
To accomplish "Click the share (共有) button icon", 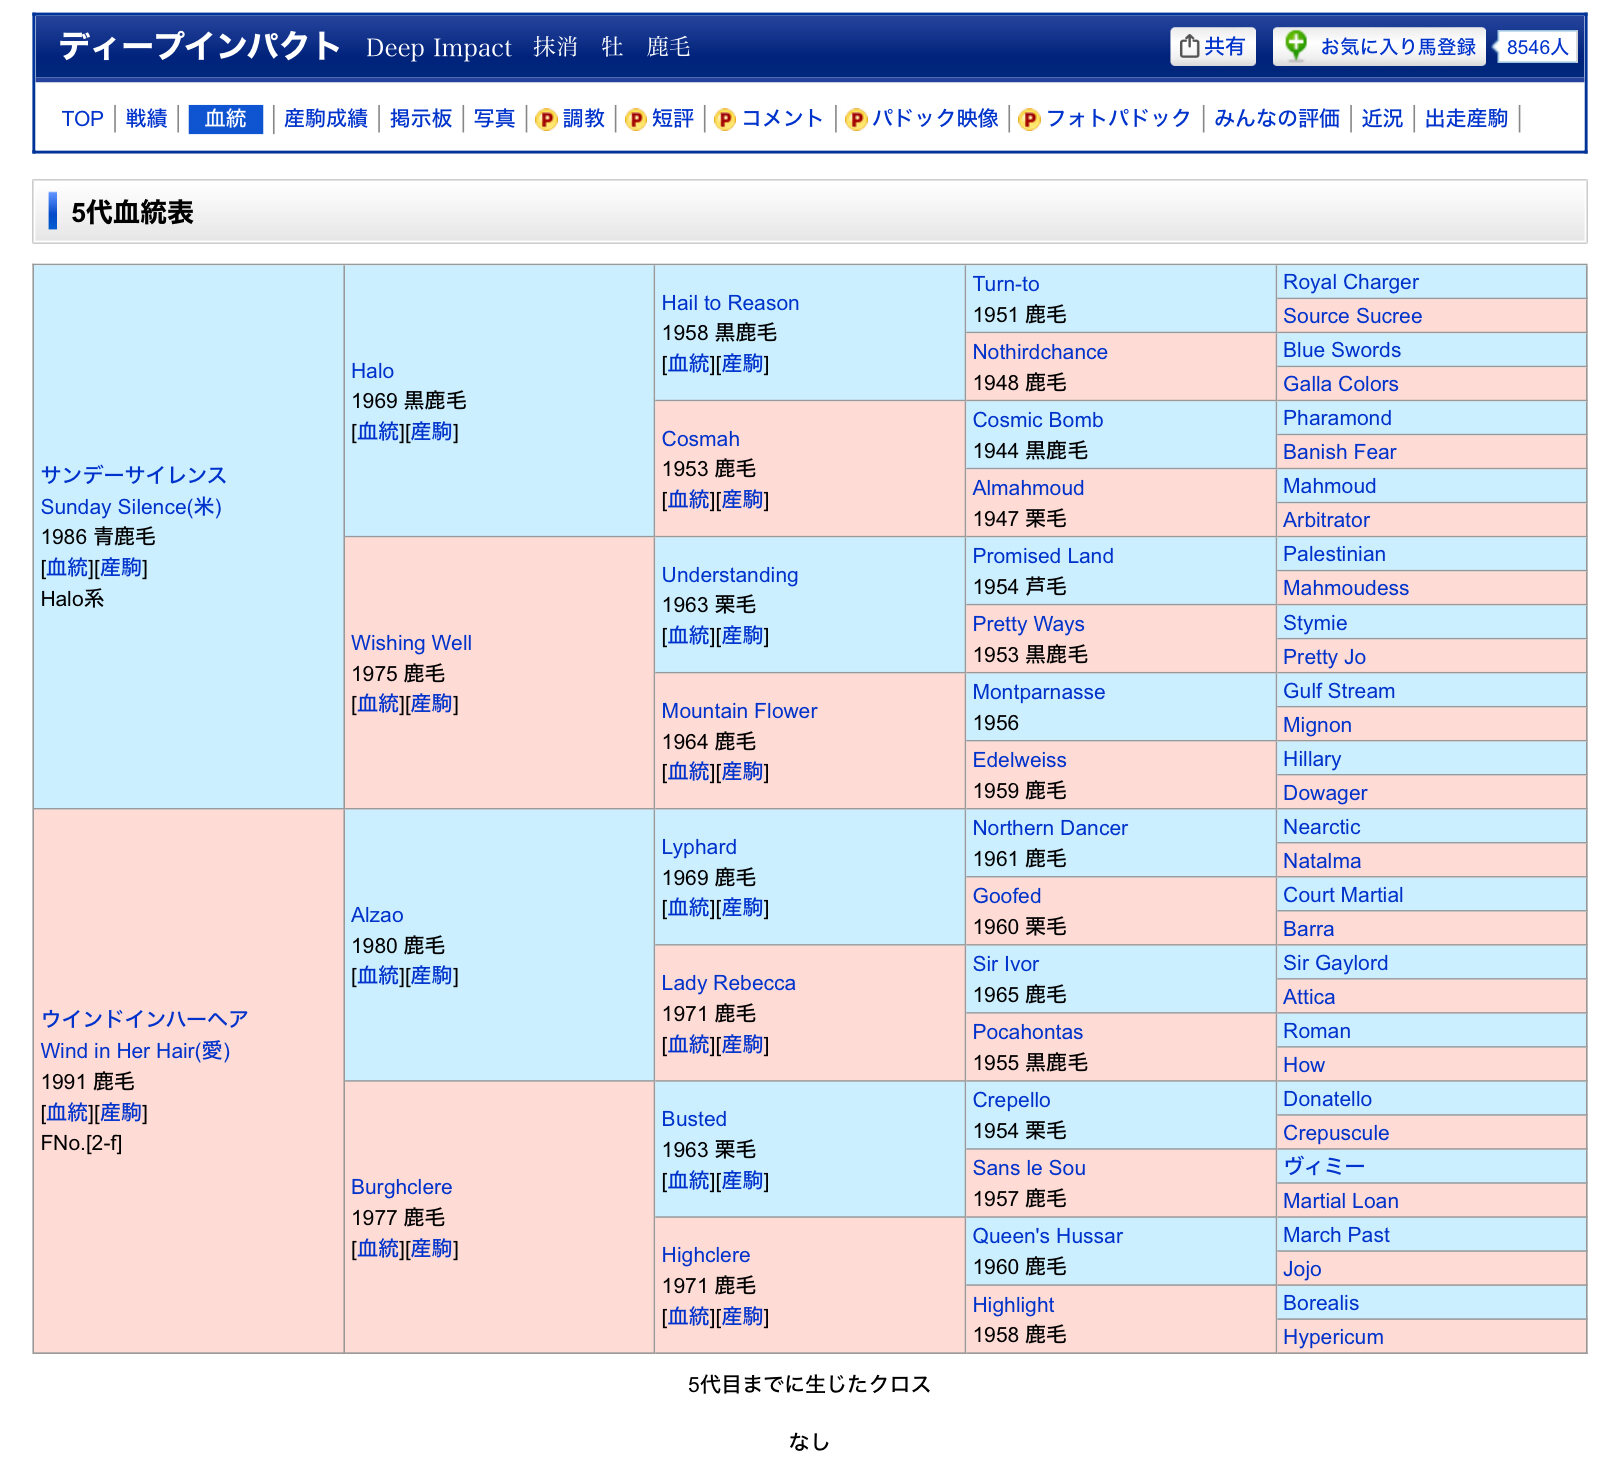I will coord(1189,47).
